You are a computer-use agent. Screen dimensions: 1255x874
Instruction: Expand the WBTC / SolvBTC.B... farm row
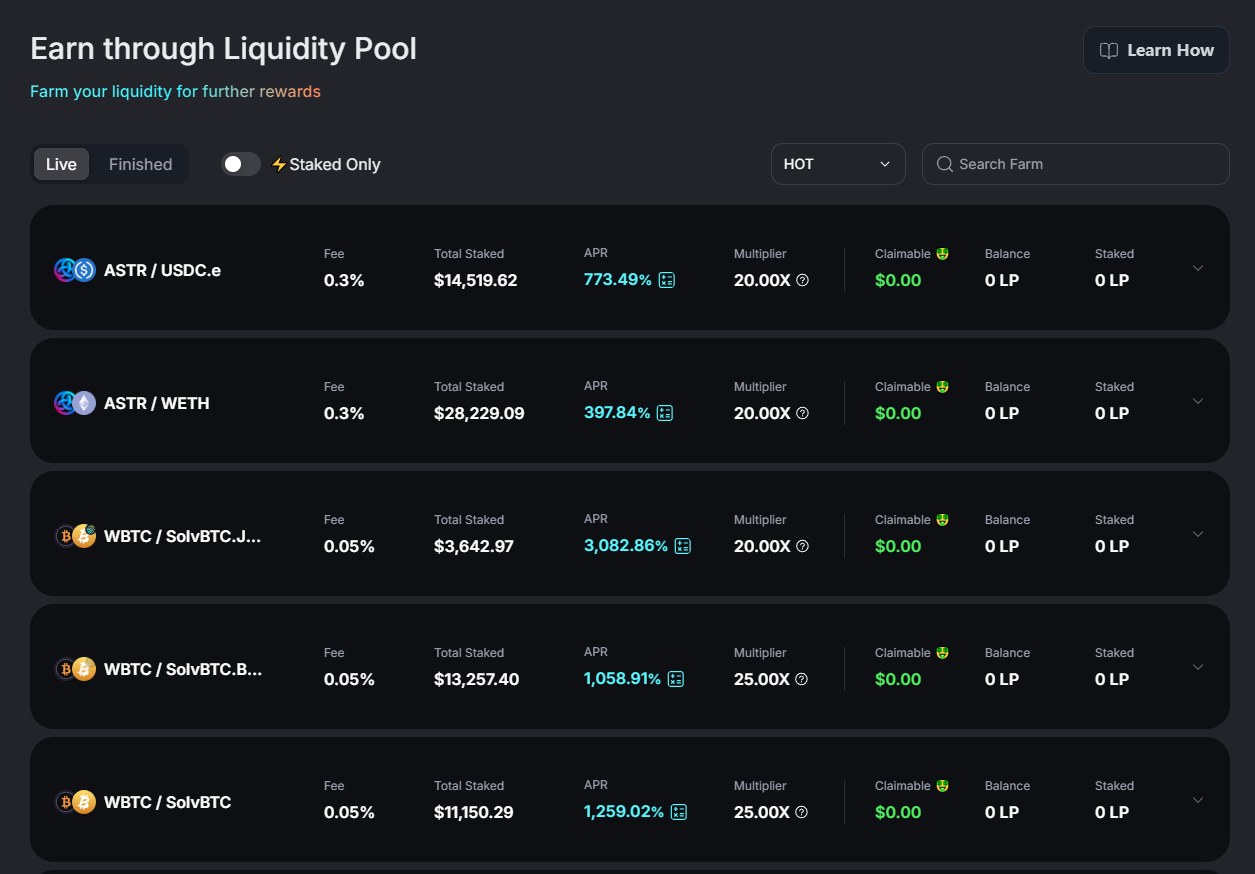1198,667
